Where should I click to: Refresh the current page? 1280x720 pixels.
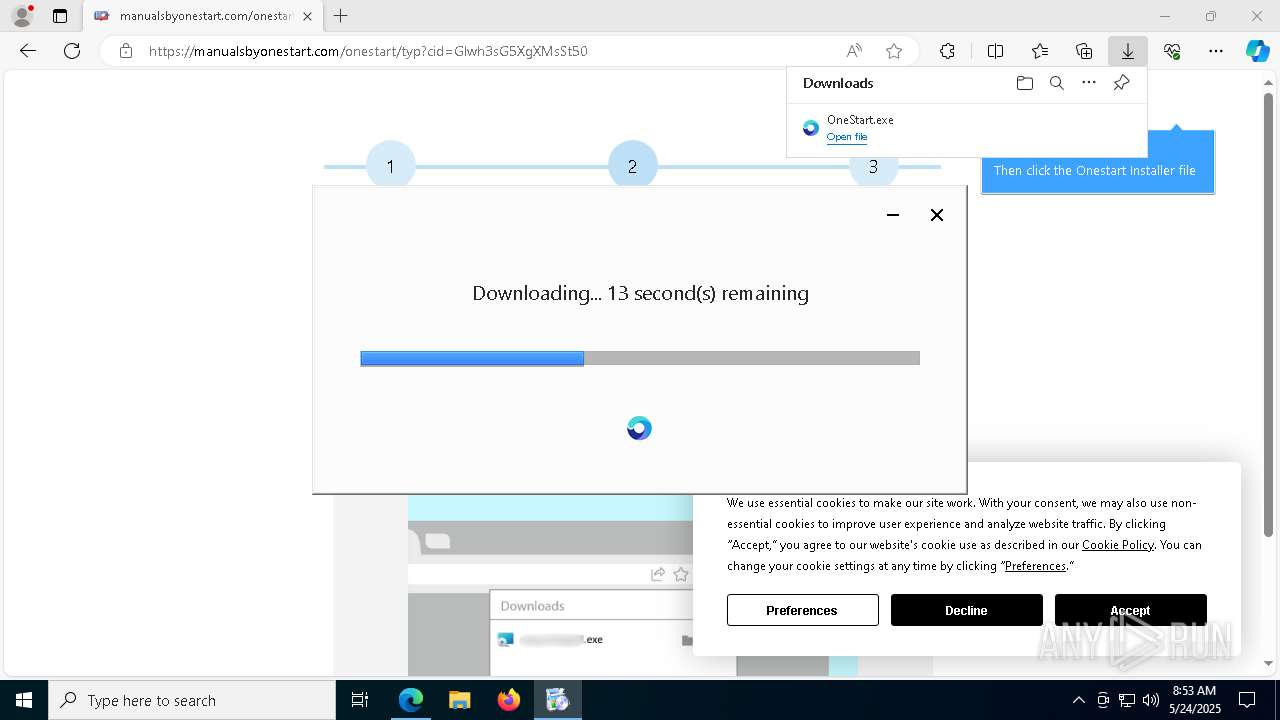[72, 51]
